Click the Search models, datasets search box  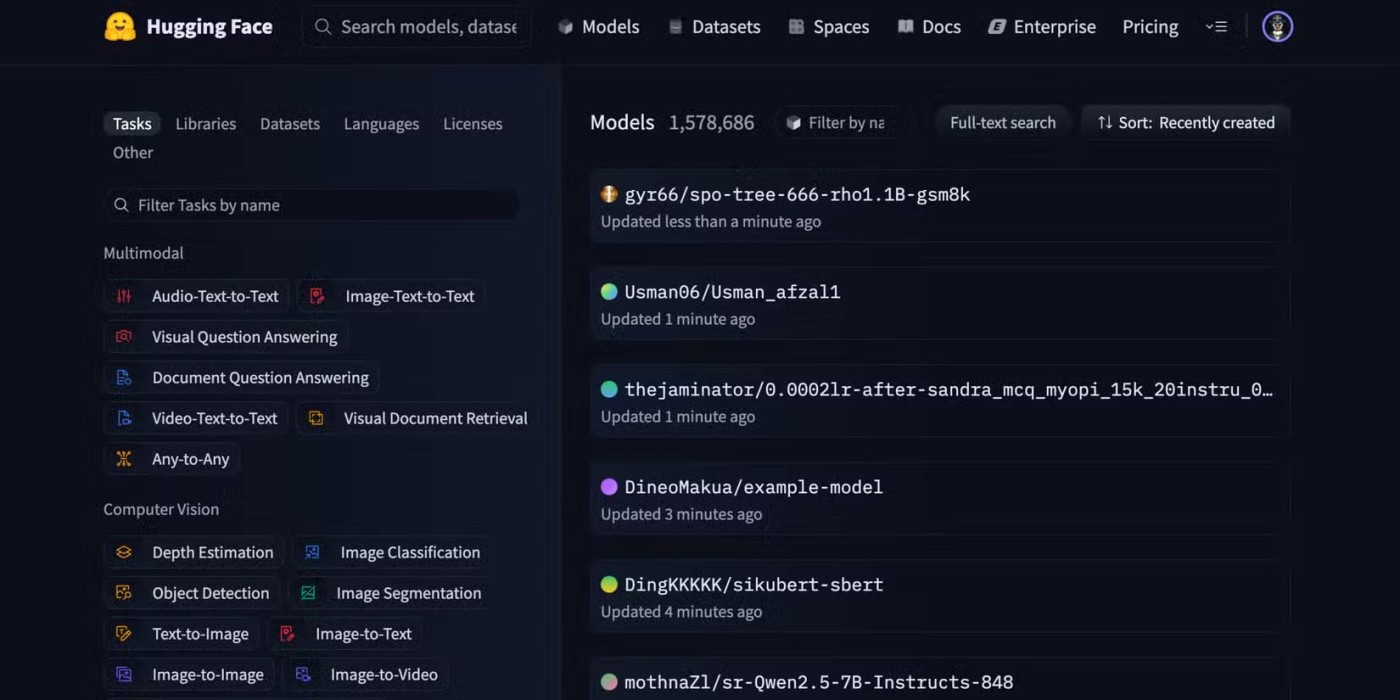427,27
